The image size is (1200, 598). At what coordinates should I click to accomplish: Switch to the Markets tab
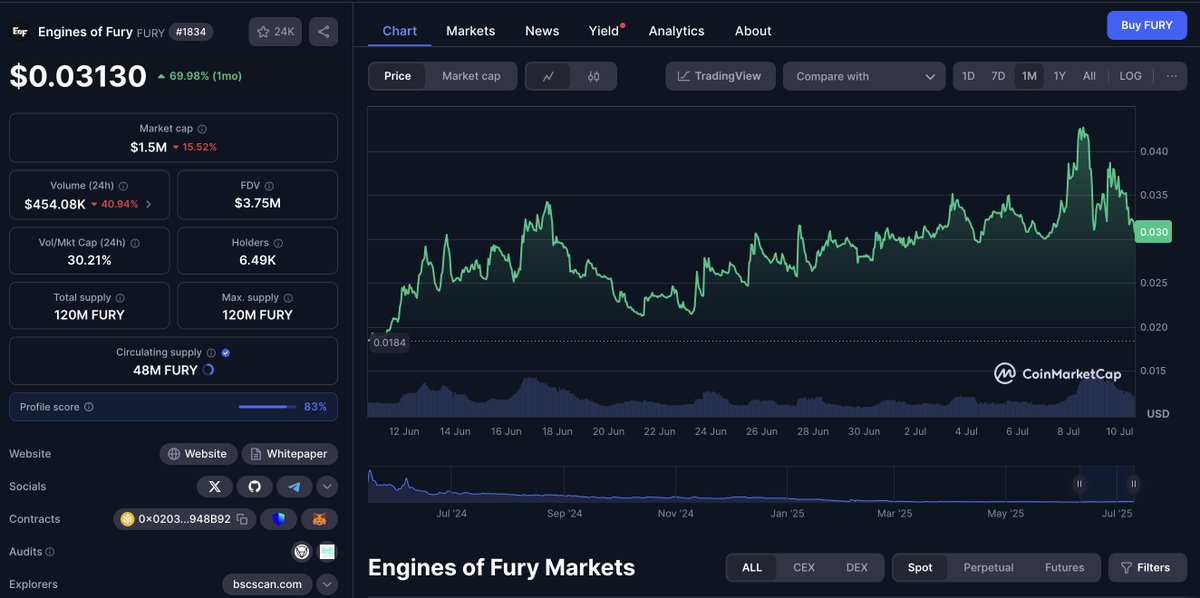tap(471, 31)
